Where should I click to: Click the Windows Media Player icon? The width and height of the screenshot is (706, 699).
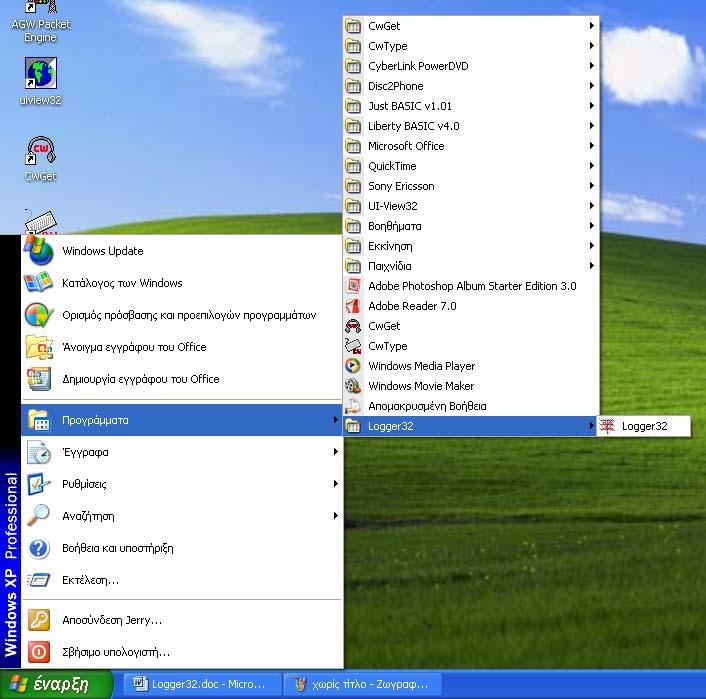[x=353, y=366]
